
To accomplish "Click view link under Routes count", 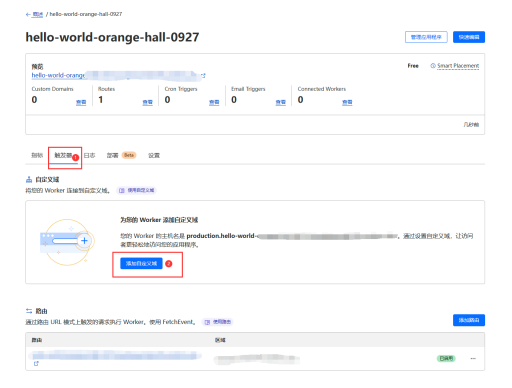I will (147, 102).
